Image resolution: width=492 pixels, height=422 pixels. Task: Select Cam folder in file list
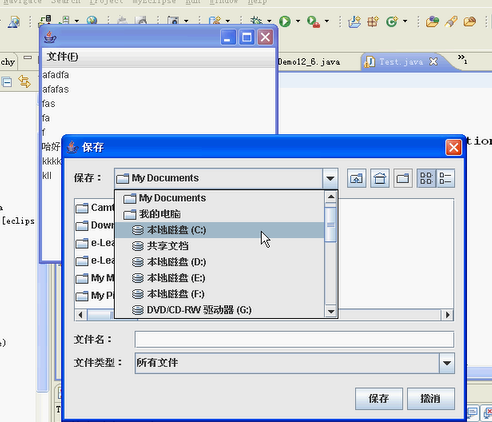click(x=95, y=208)
